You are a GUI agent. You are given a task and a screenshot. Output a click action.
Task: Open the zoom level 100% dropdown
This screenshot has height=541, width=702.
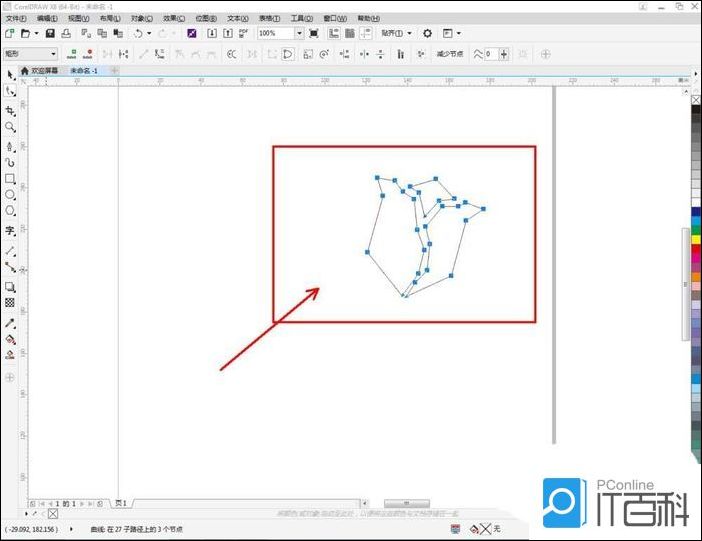[299, 33]
